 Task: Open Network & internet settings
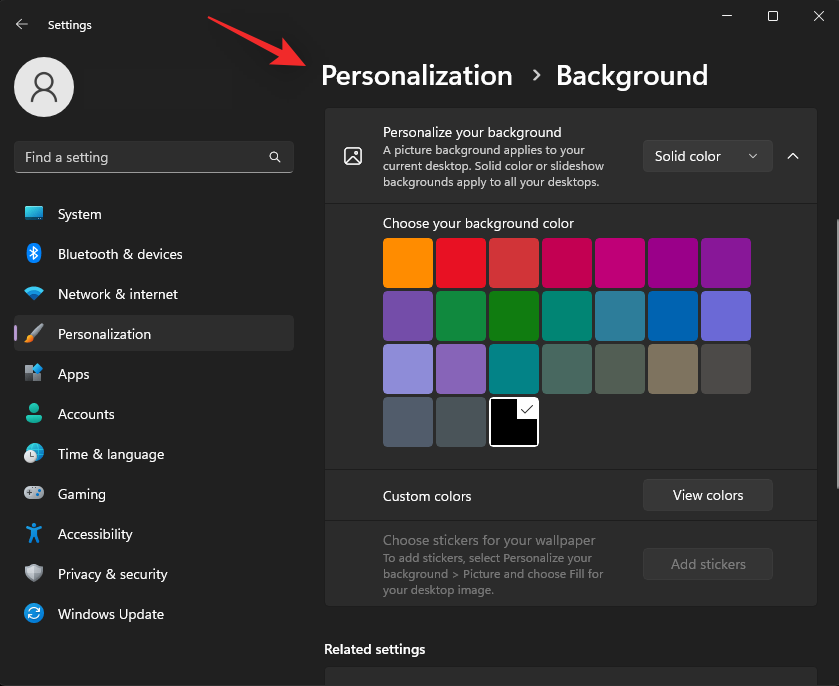point(116,294)
